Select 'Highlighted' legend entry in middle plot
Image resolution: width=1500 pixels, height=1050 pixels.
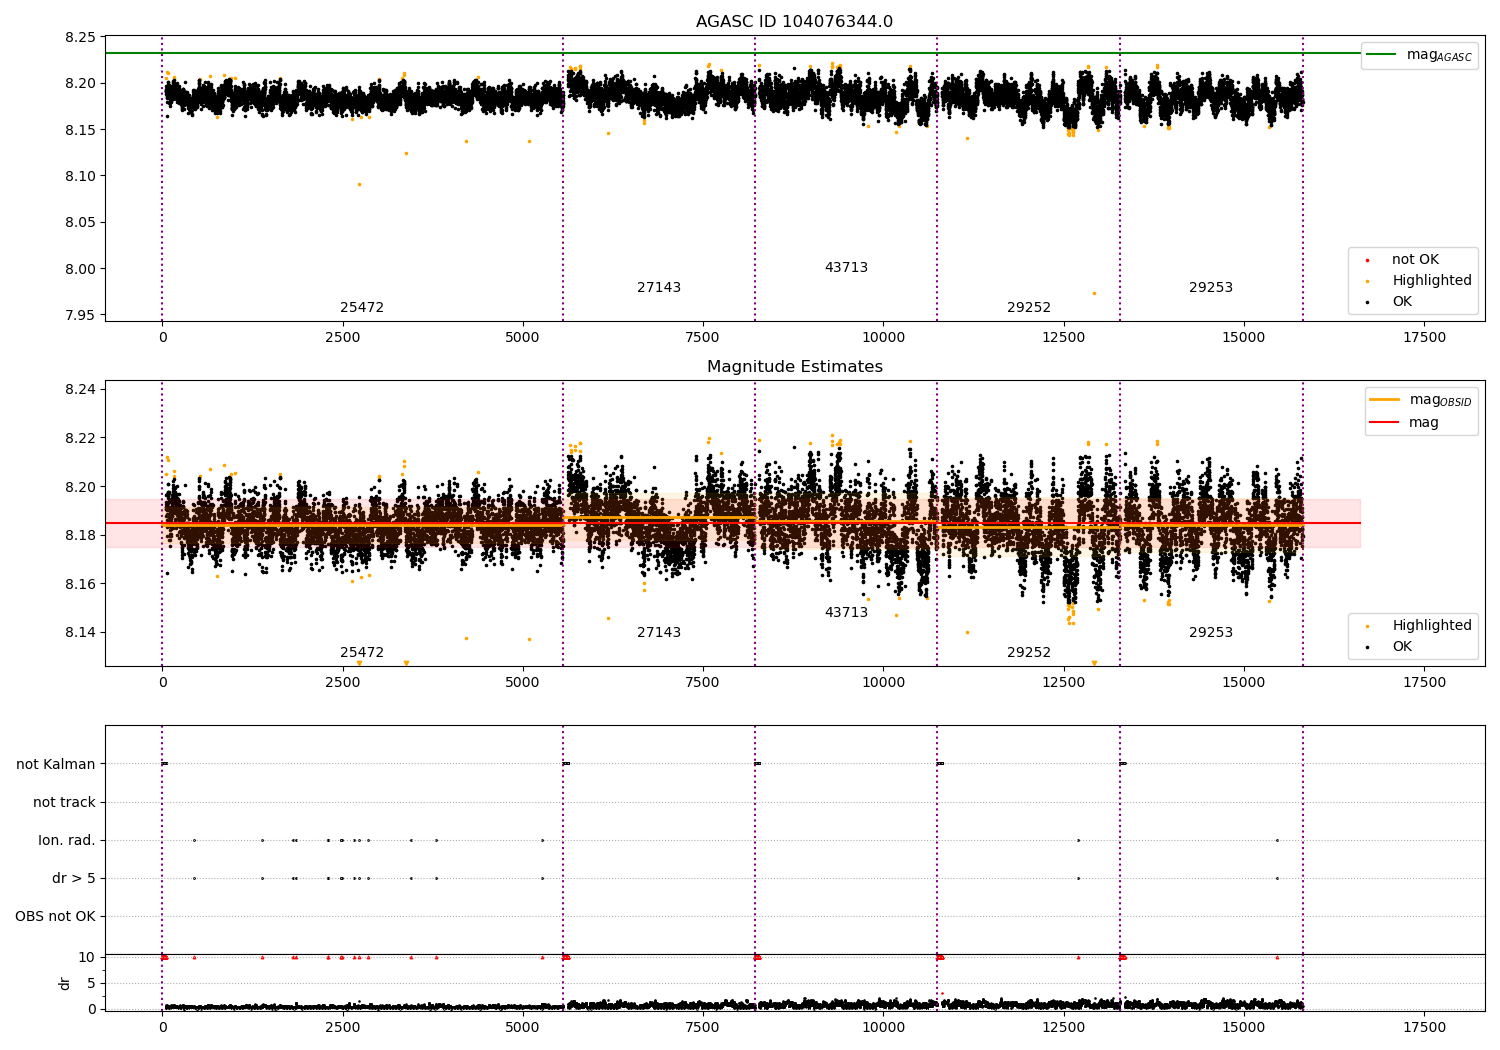[x=1432, y=626]
